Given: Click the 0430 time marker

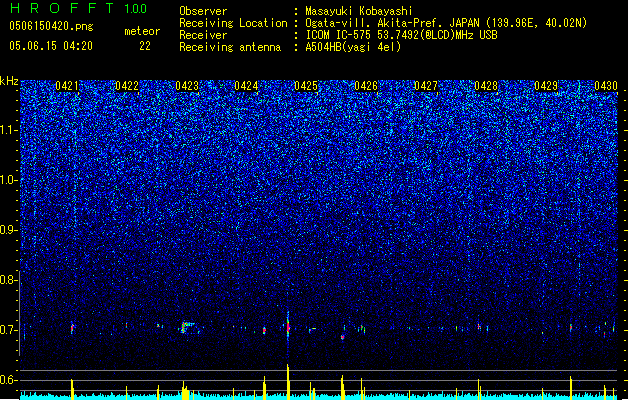Looking at the screenshot, I should tap(606, 86).
